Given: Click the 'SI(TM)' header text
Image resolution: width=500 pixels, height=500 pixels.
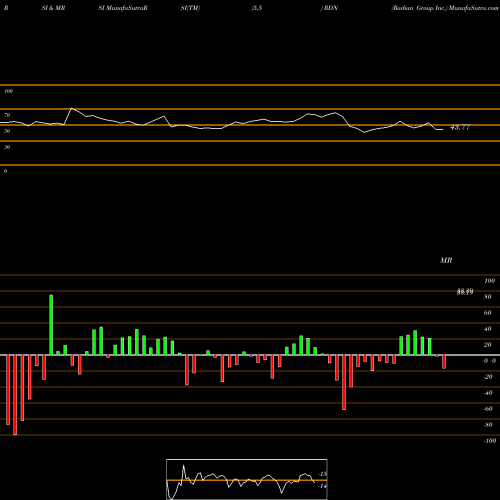Looking at the screenshot, I should 190,8.
